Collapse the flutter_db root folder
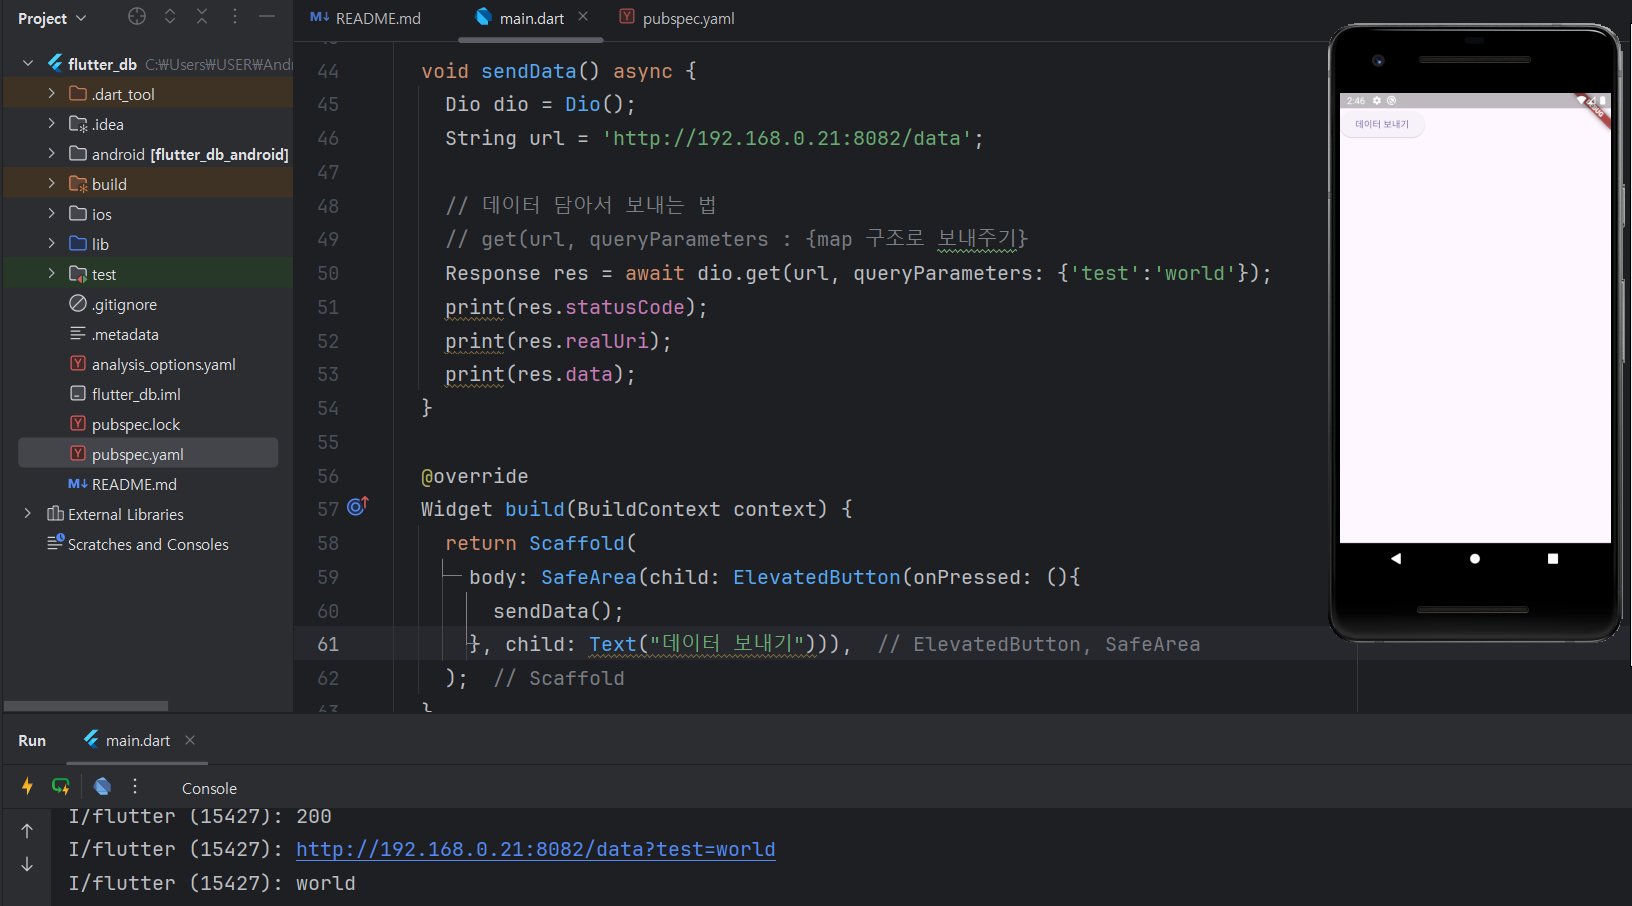The width and height of the screenshot is (1632, 906). [28, 64]
